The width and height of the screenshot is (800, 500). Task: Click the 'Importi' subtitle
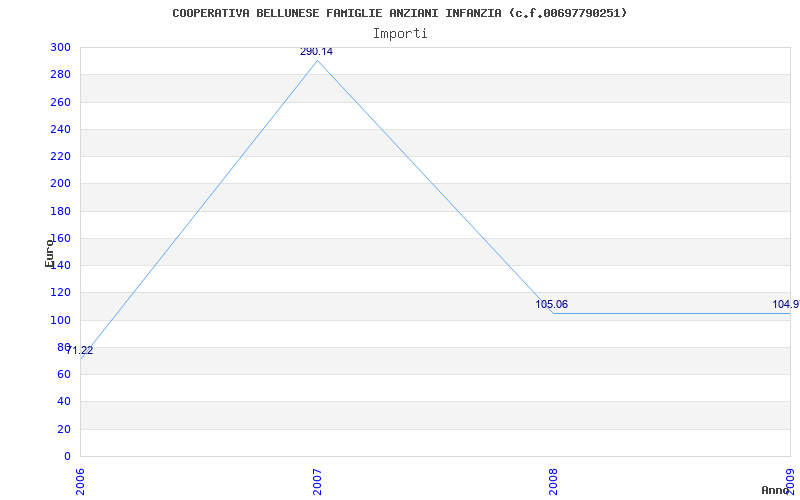point(399,34)
